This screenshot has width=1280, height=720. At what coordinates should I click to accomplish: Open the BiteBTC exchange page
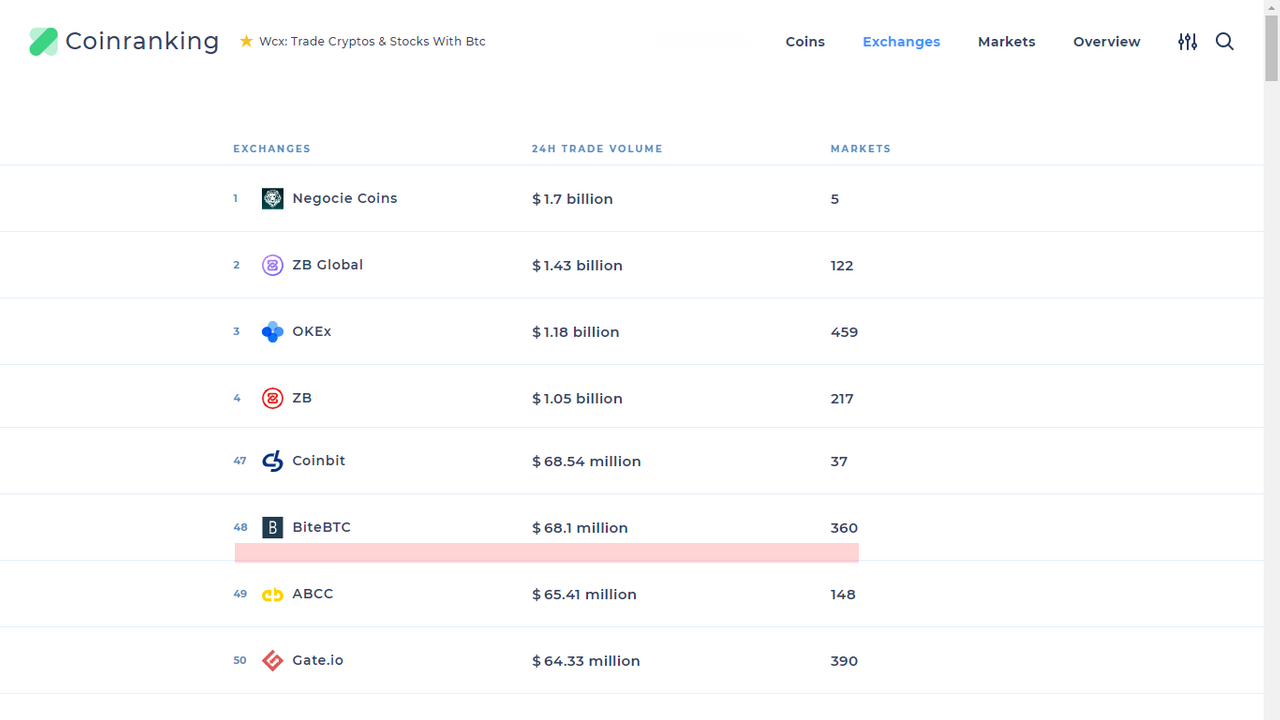(x=321, y=527)
